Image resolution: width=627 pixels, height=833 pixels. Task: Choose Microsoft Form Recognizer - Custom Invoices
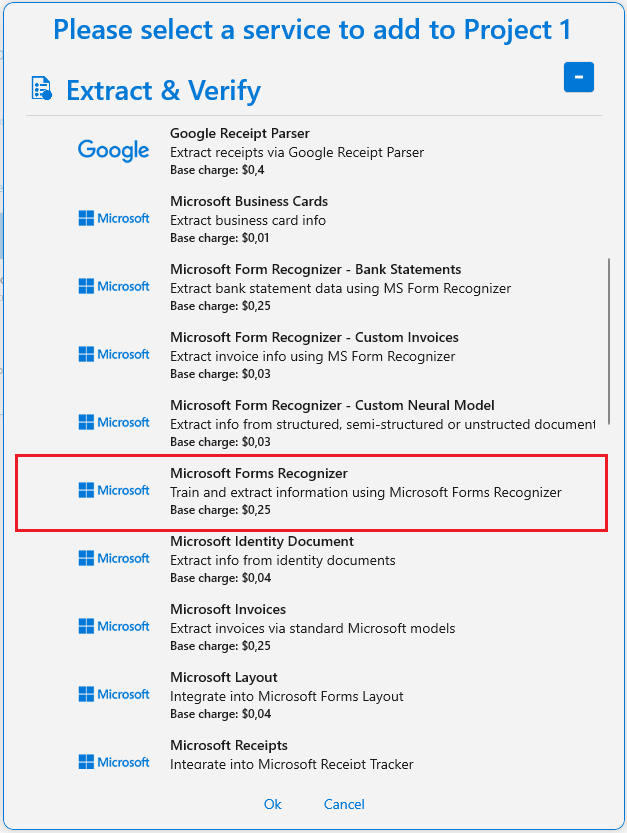314,337
